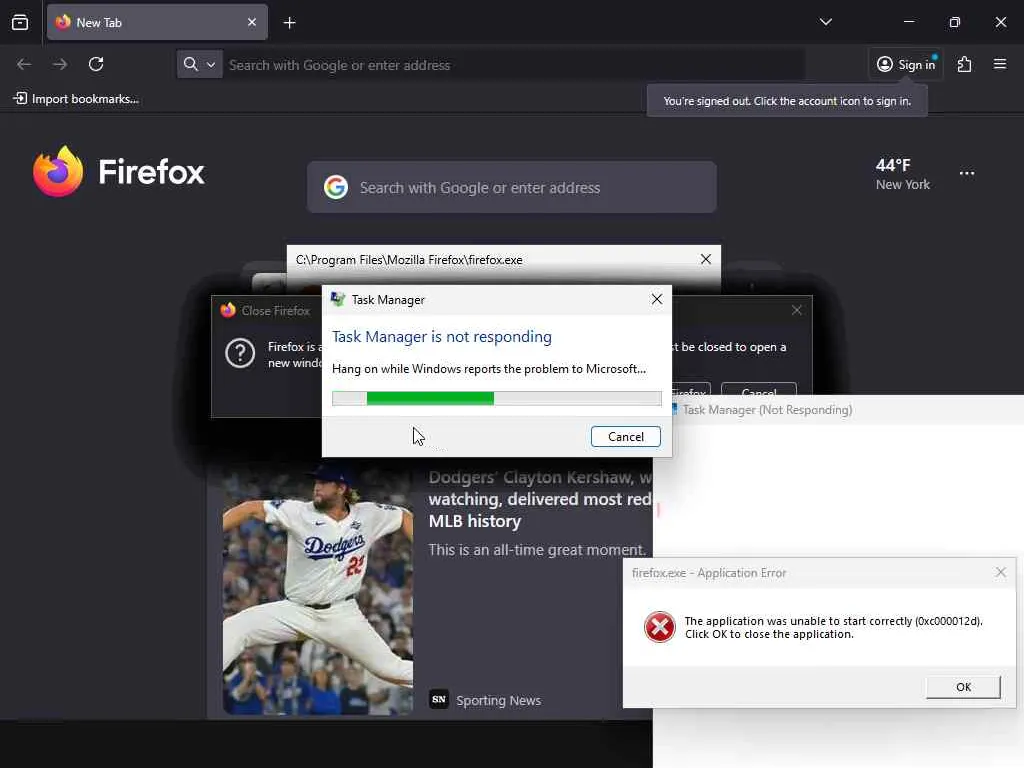Click the signed out notification tooltip
Viewport: 1024px width, 768px height.
[787, 101]
